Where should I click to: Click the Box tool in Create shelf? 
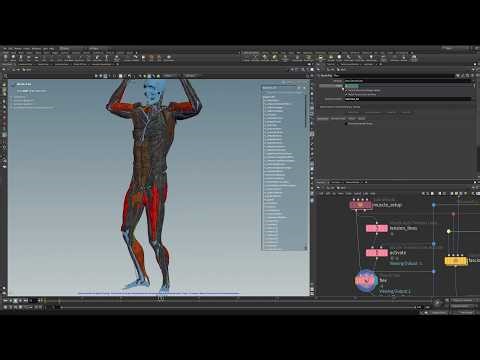6,59
